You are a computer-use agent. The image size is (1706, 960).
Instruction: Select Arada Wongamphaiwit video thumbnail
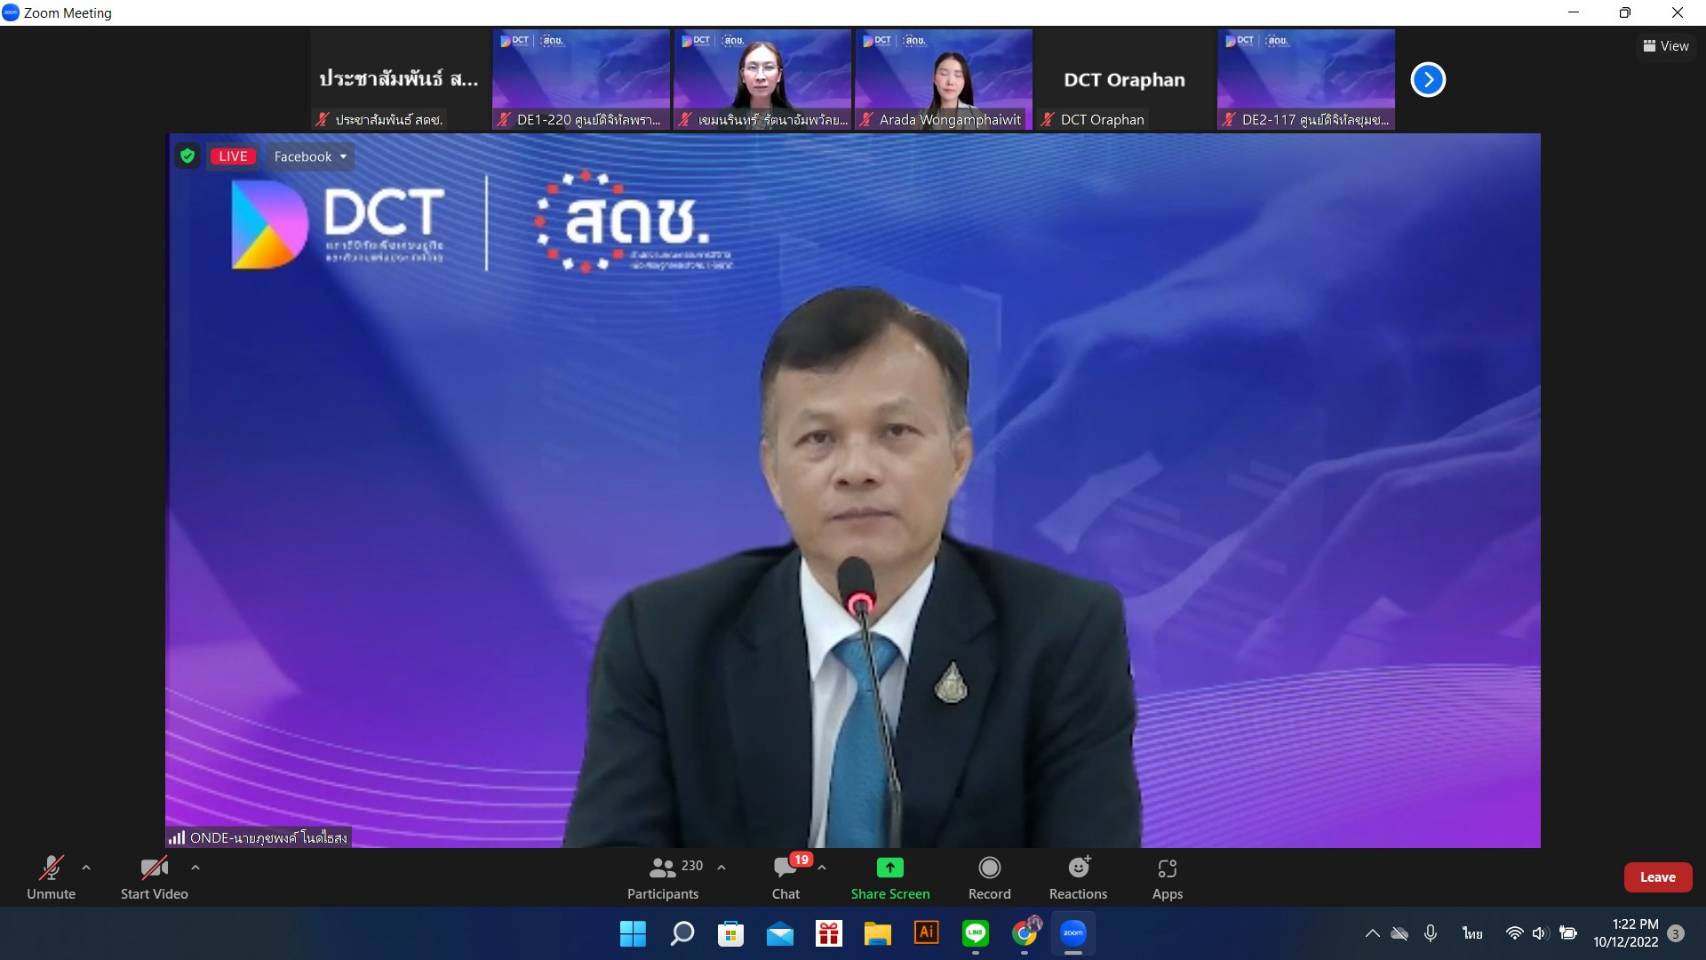point(943,79)
